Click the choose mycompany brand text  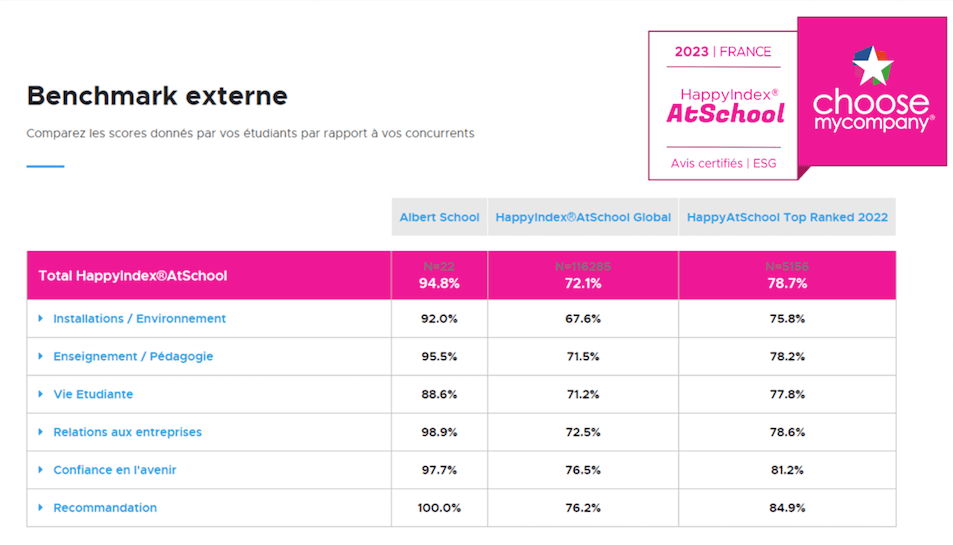[872, 111]
